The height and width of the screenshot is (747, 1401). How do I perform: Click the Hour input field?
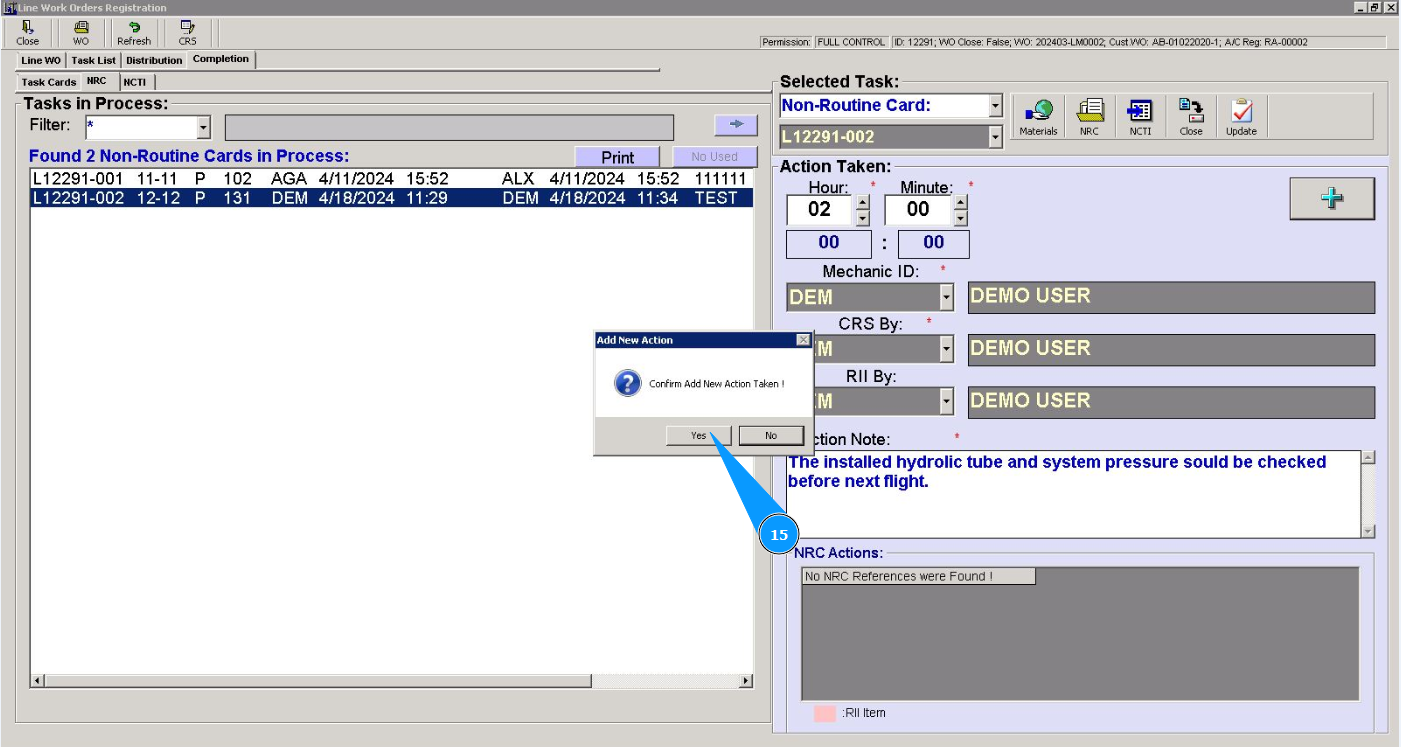click(x=821, y=209)
